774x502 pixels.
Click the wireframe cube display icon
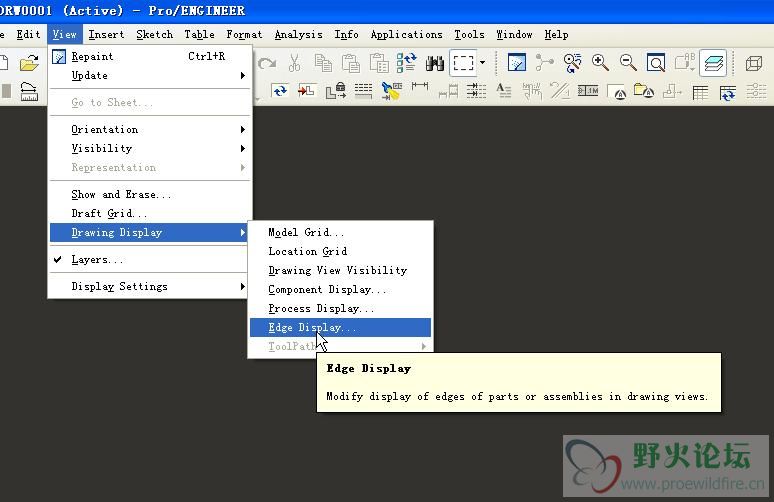pos(754,63)
